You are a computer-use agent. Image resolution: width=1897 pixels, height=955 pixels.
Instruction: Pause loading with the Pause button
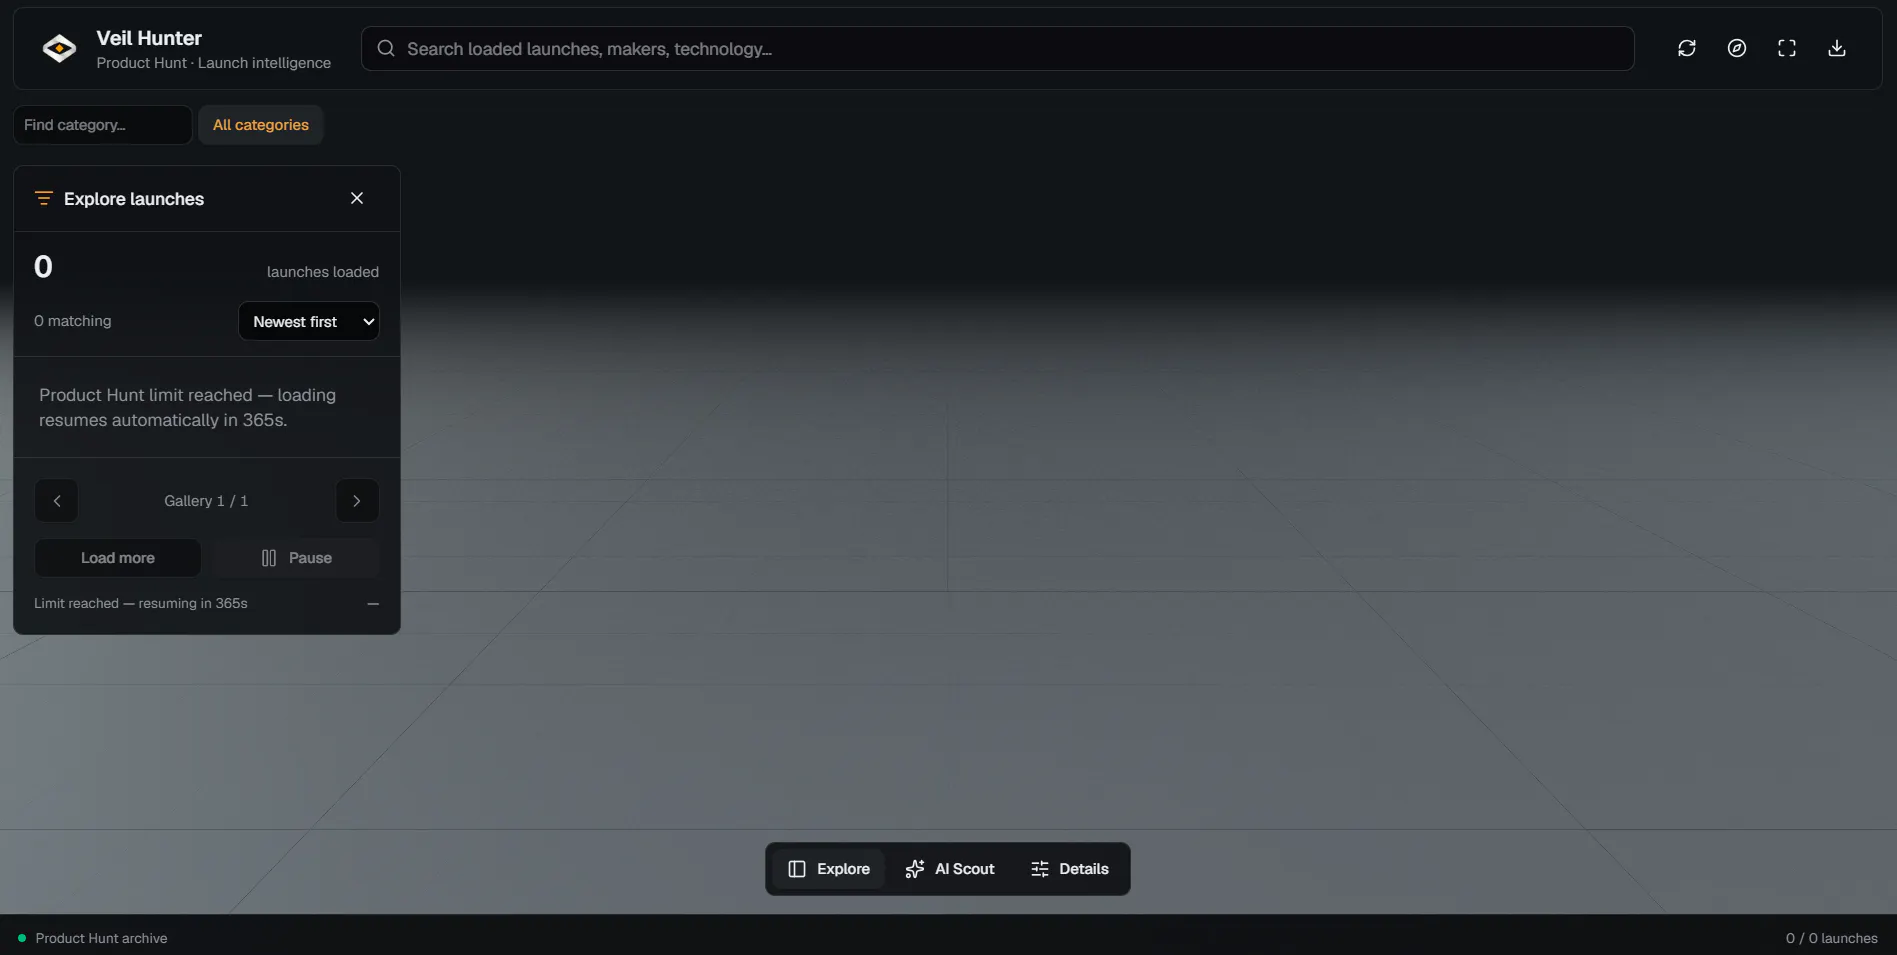[x=296, y=558]
